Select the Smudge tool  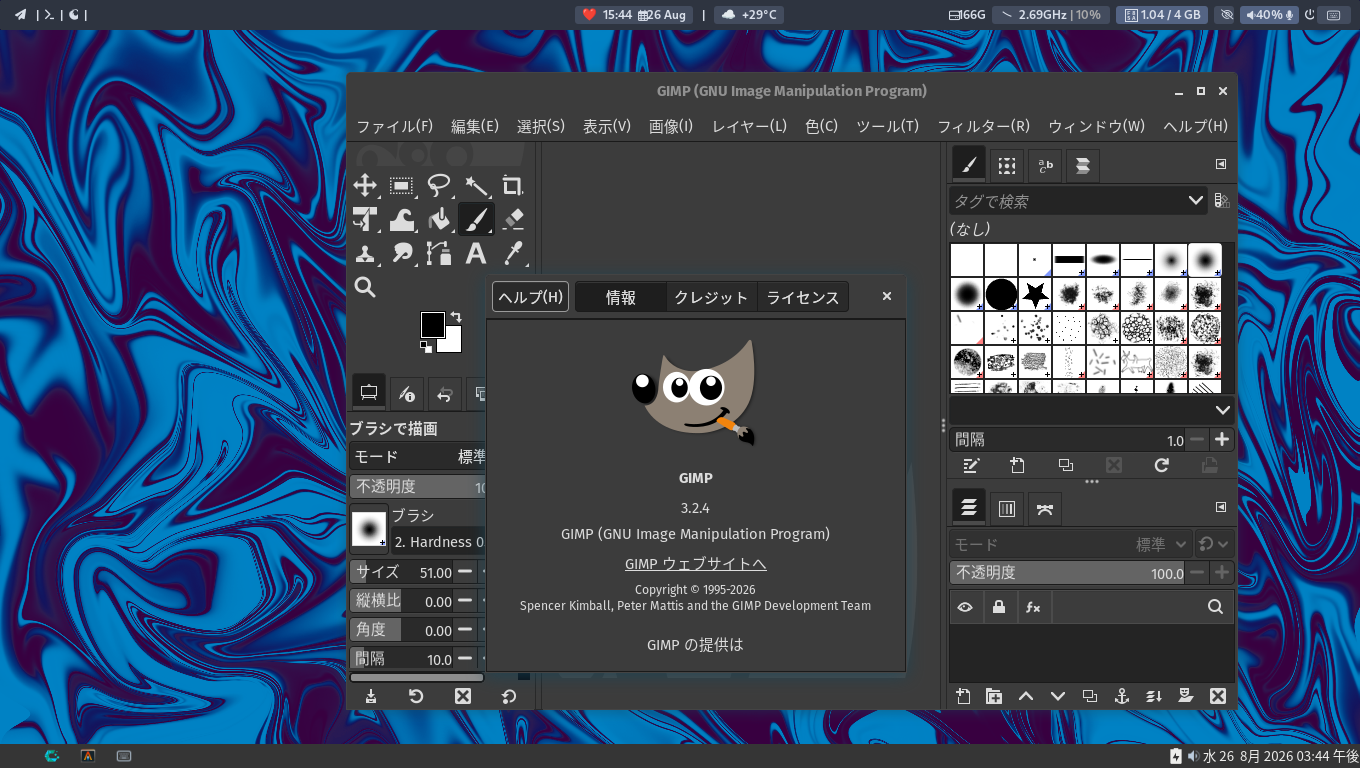402,253
